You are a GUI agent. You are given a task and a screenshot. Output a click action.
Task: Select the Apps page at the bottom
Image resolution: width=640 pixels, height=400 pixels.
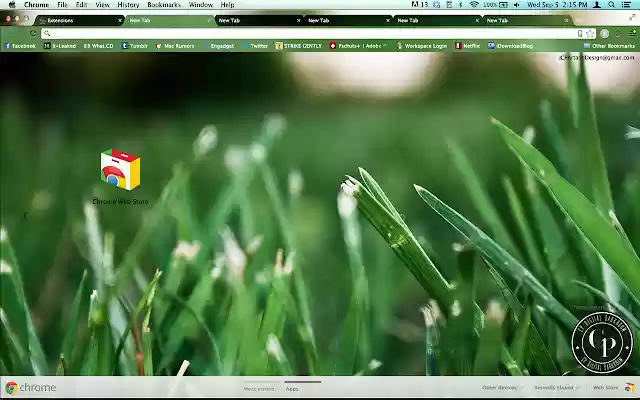(x=291, y=389)
